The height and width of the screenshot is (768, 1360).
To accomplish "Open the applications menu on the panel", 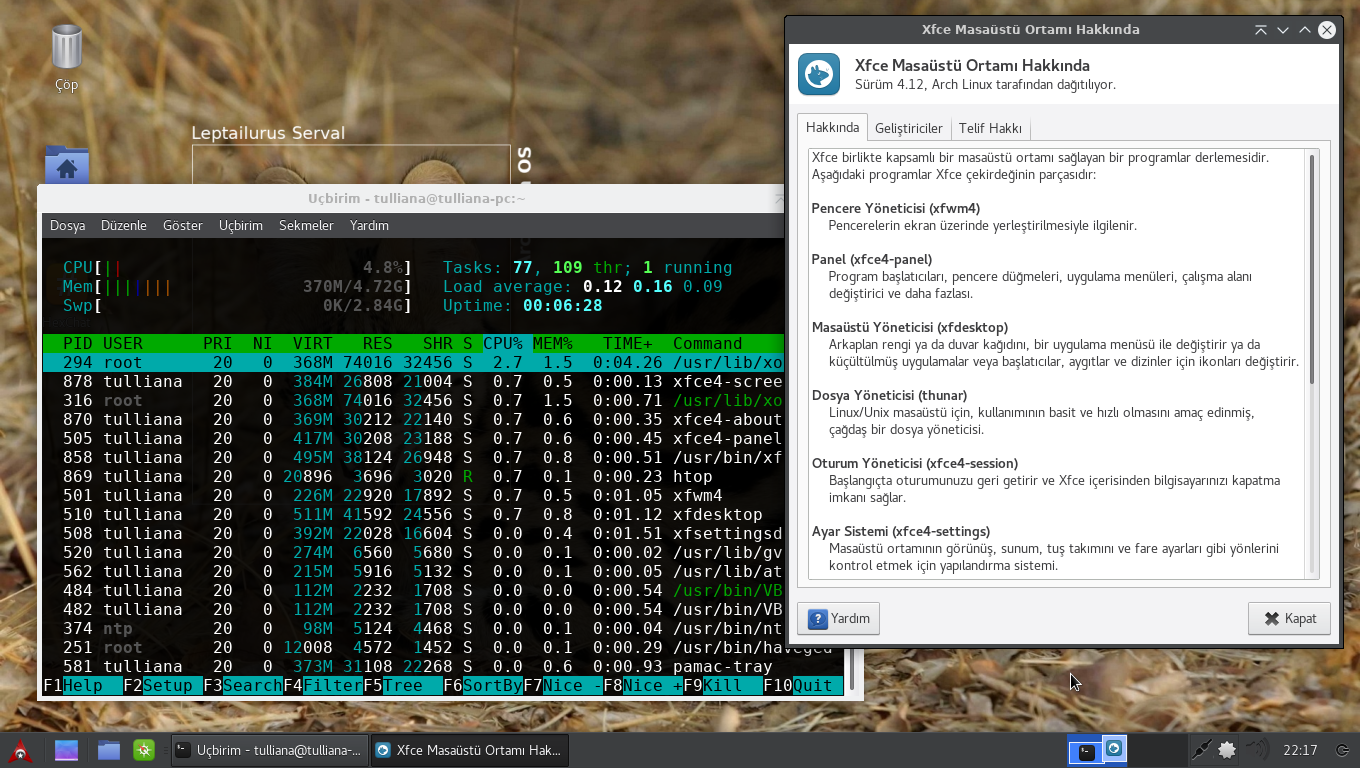I will [20, 750].
